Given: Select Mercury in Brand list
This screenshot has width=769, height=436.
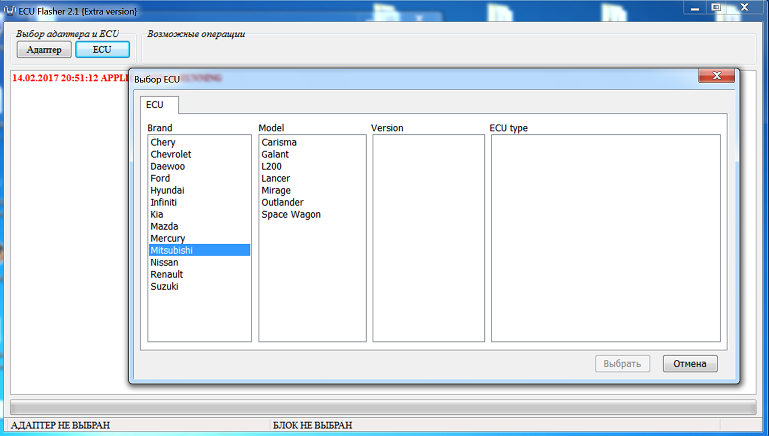Looking at the screenshot, I should 199,238.
